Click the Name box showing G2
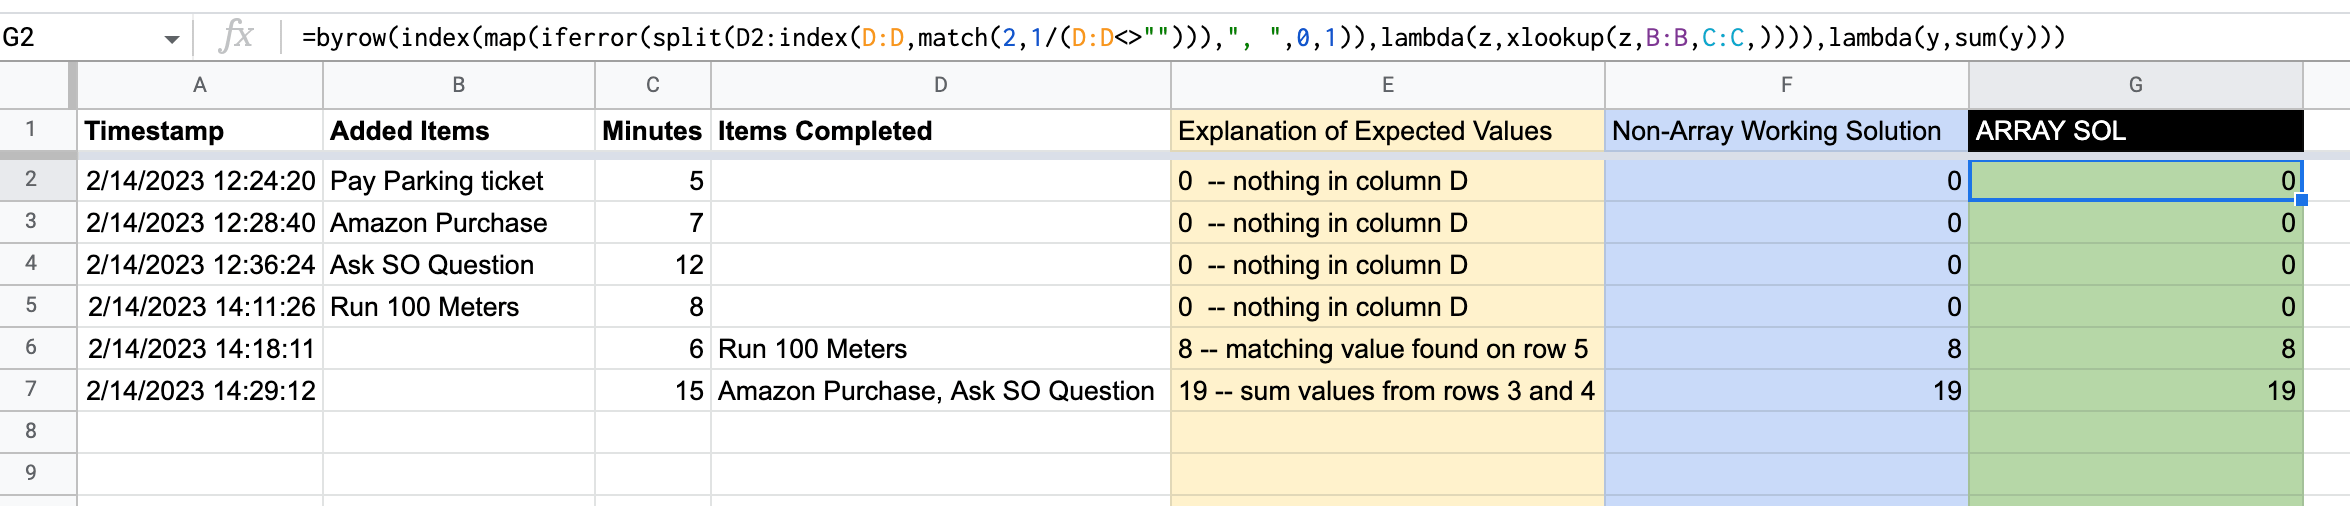This screenshot has height=506, width=2350. pyautogui.click(x=80, y=38)
